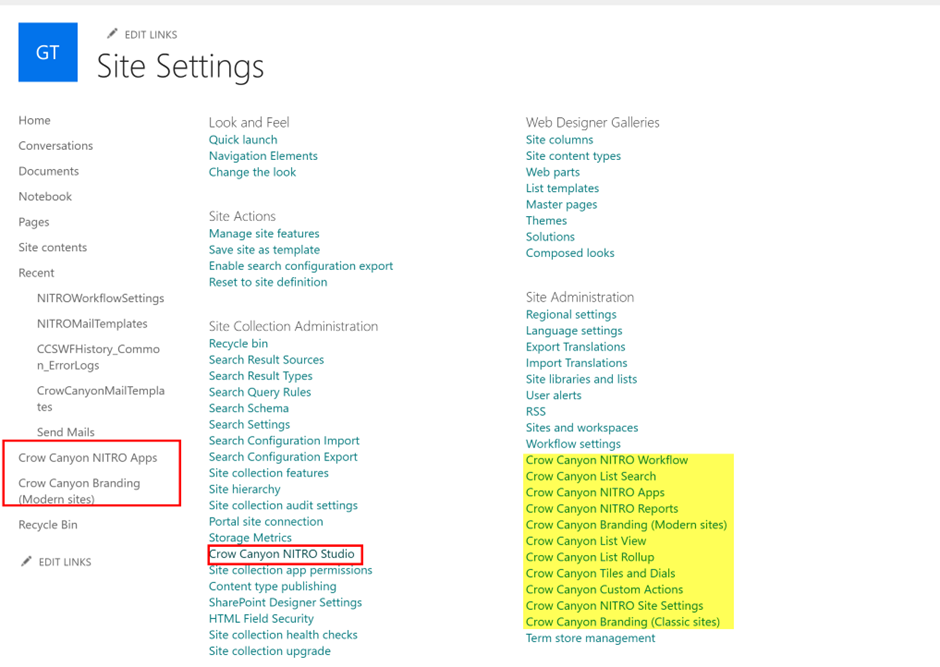This screenshot has width=940, height=667.
Task: Open Crow Canyon NITRO Site Settings
Action: click(x=614, y=605)
